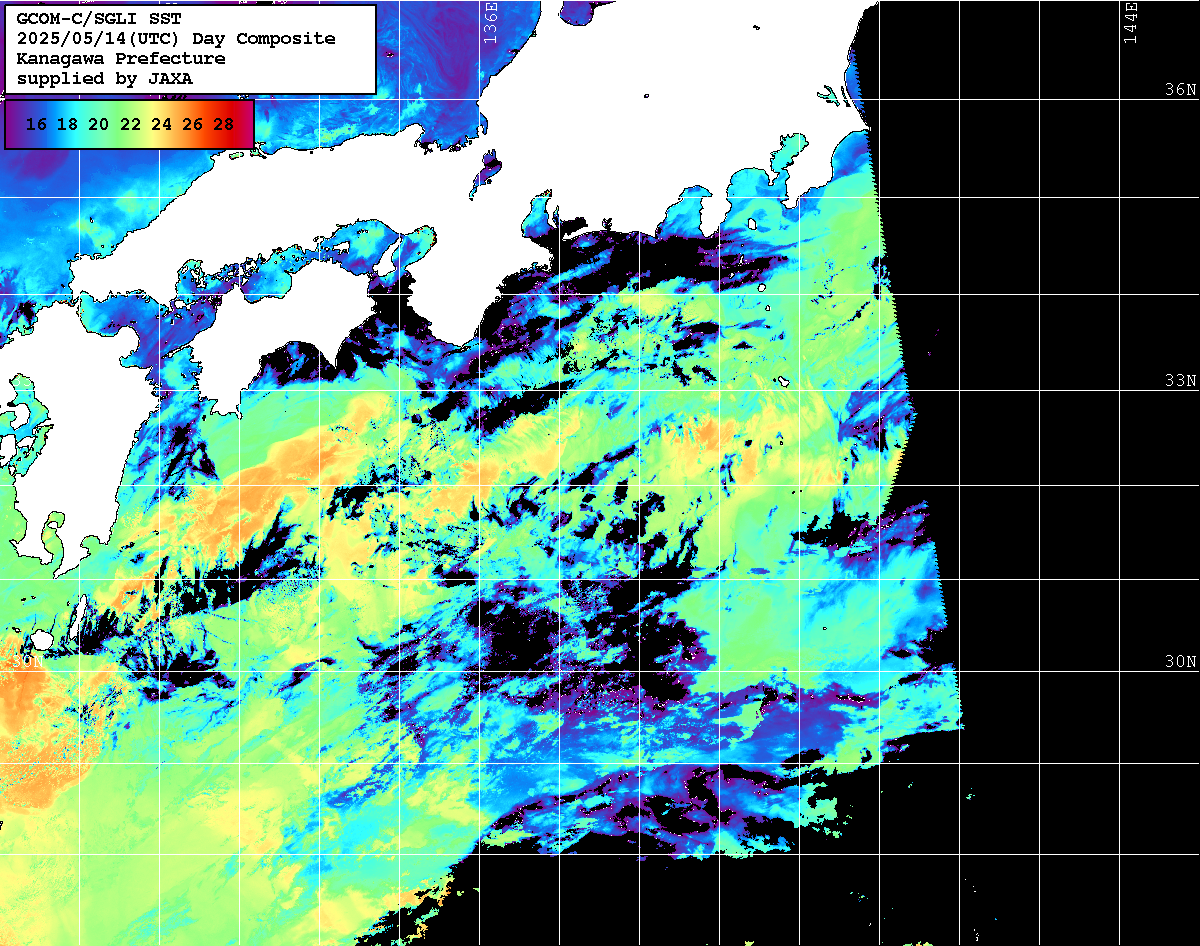Click the 'Kanagawa Prefecture' label
The image size is (1200, 946).
click(x=121, y=59)
